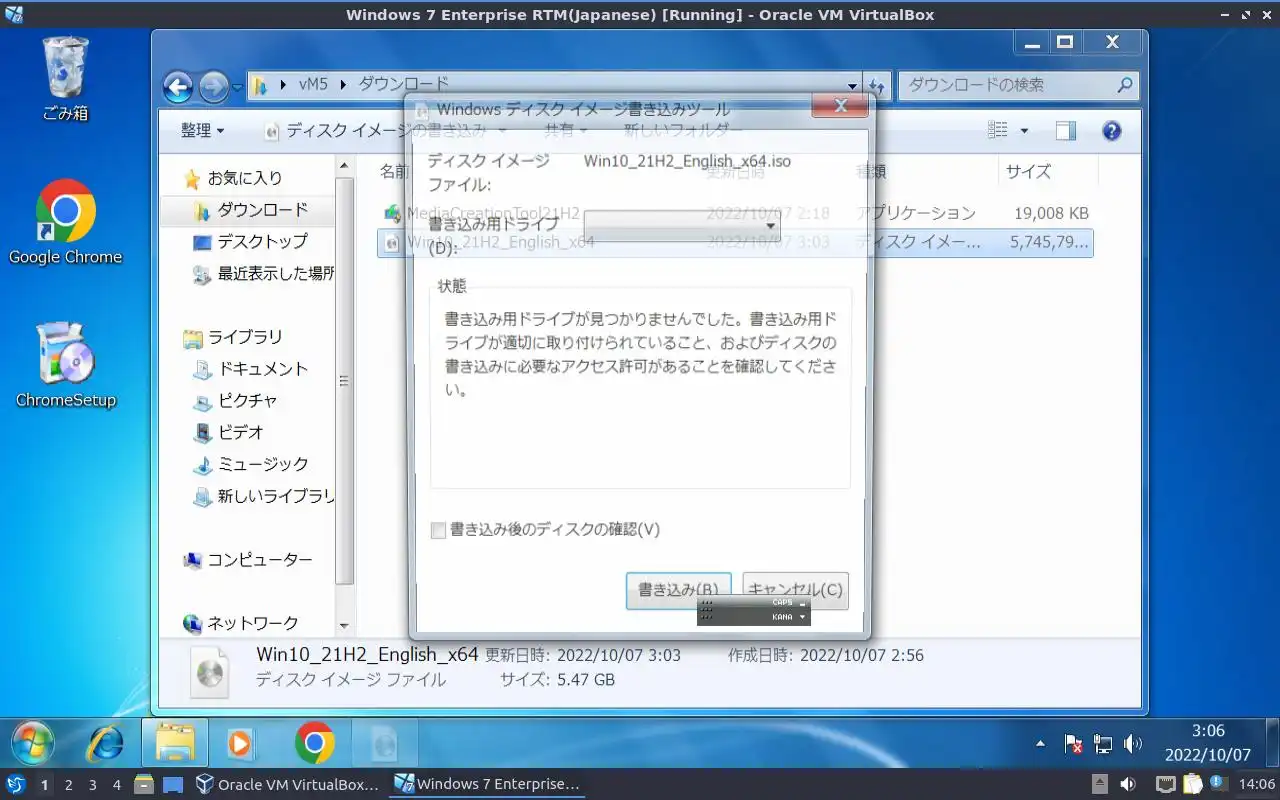Close the disk image burner dialog

pos(840,106)
